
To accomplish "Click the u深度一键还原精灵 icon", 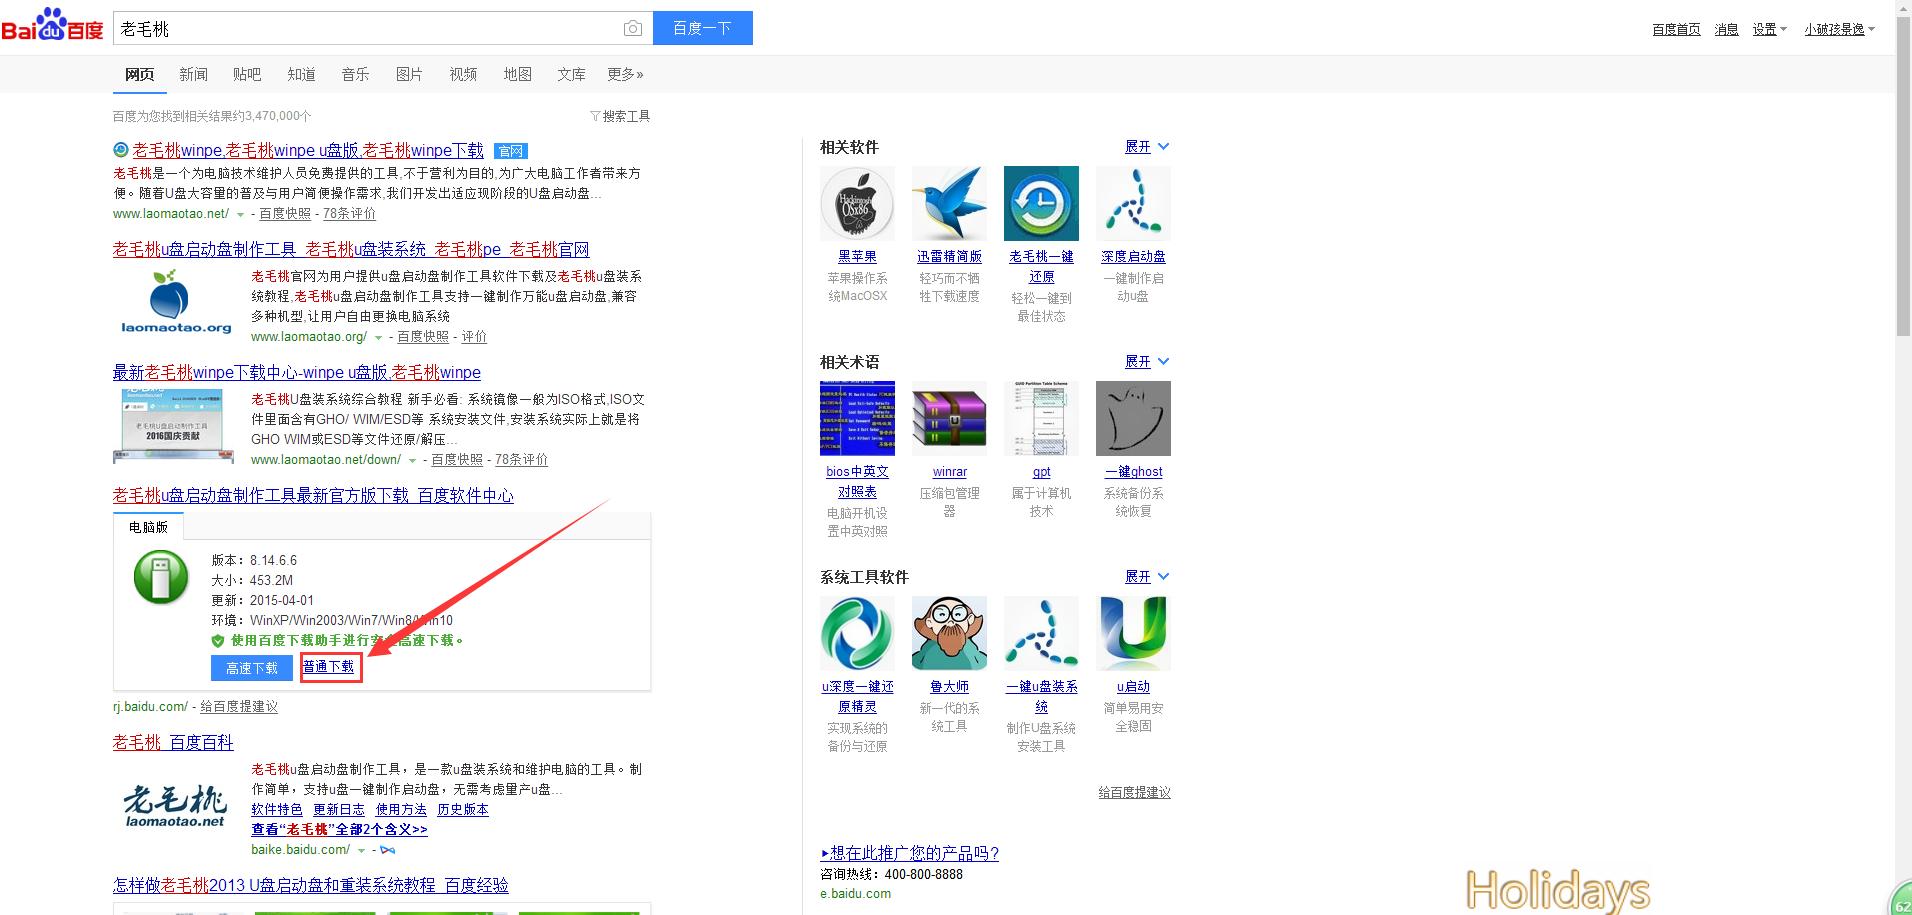I will click(x=857, y=632).
